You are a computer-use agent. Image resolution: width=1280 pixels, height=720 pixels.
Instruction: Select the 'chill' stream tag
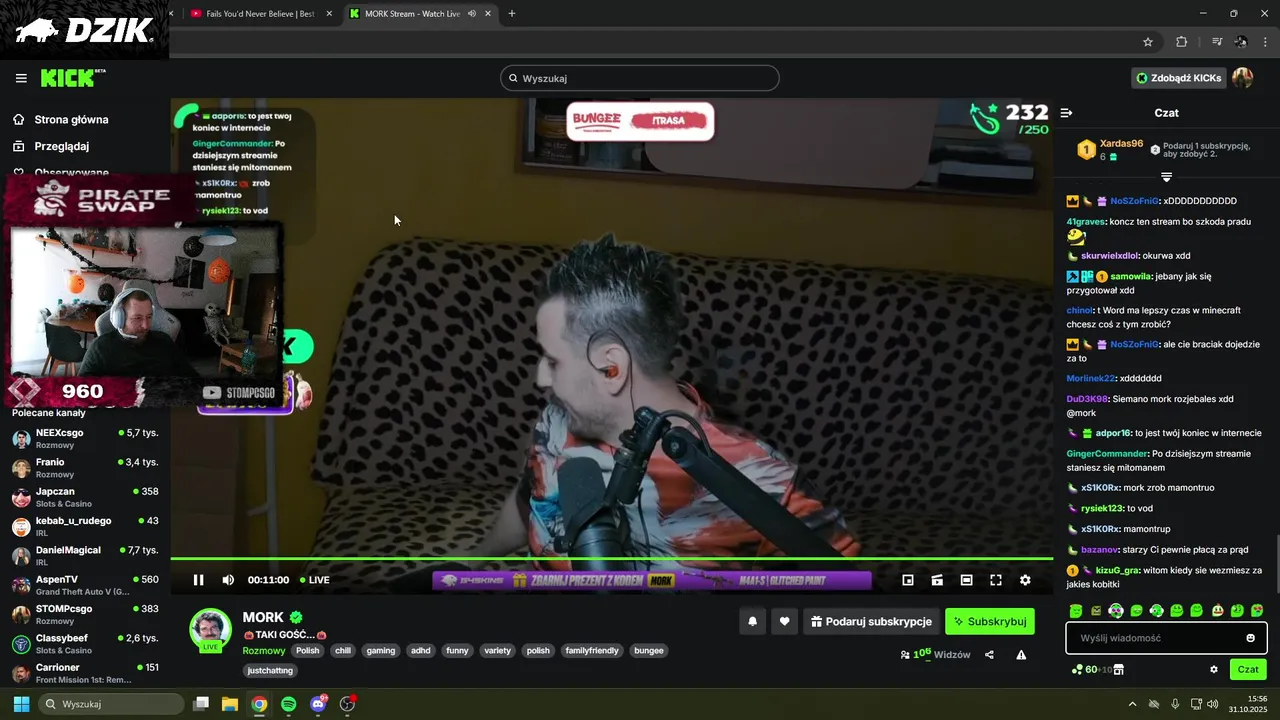pos(343,651)
